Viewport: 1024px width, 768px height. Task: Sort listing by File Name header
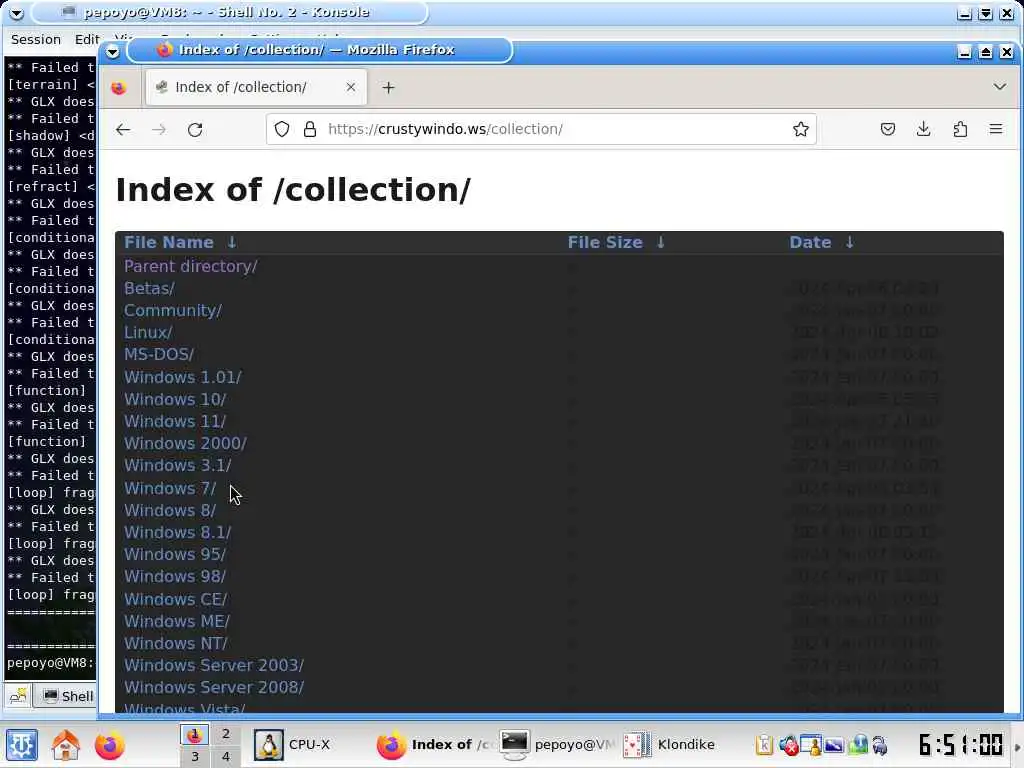click(x=168, y=242)
